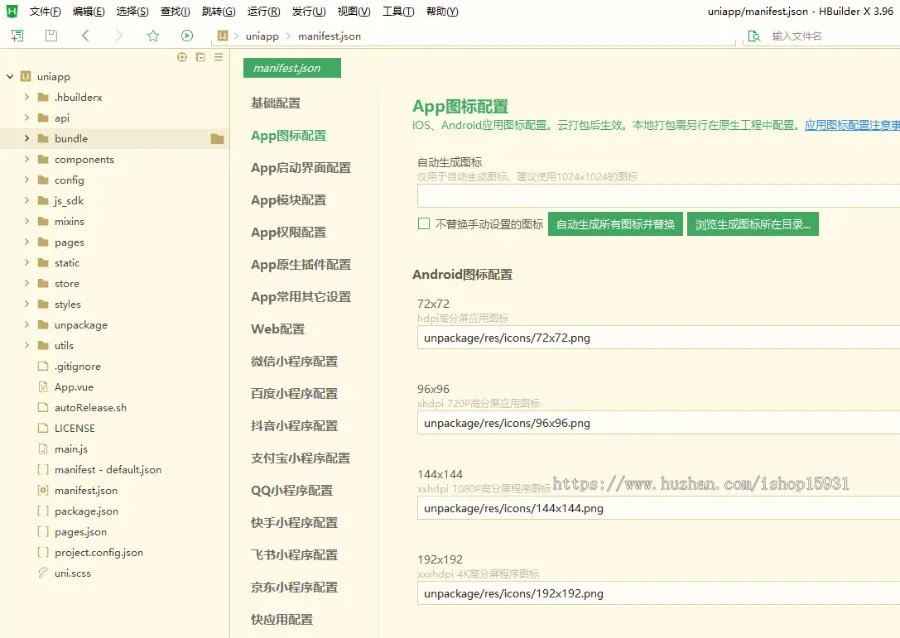Expand the components folder
Screen dimensions: 900x638
point(26,159)
